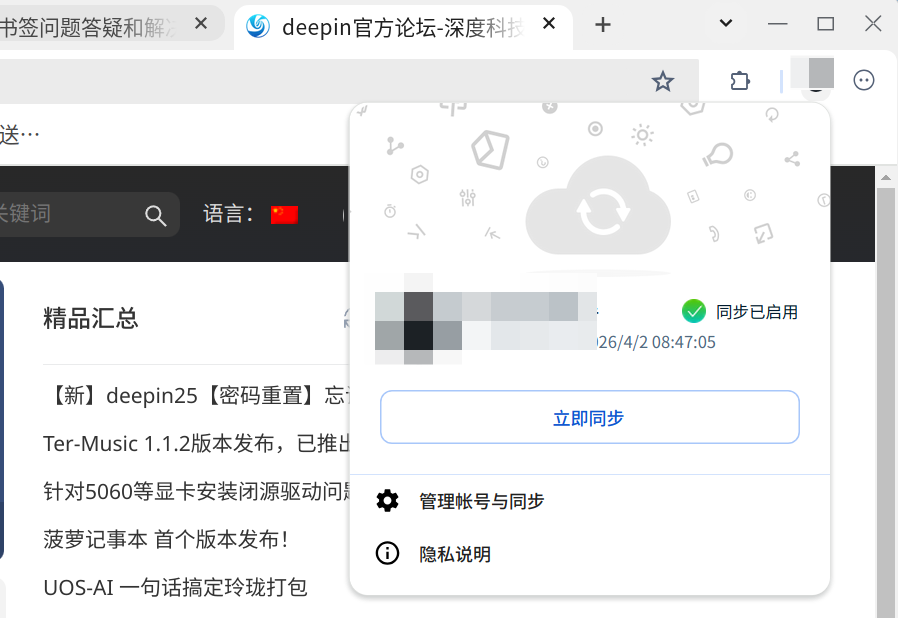Open the UOS-AI 一句话搞定玲珑打包 post
The height and width of the screenshot is (618, 898).
point(175,588)
